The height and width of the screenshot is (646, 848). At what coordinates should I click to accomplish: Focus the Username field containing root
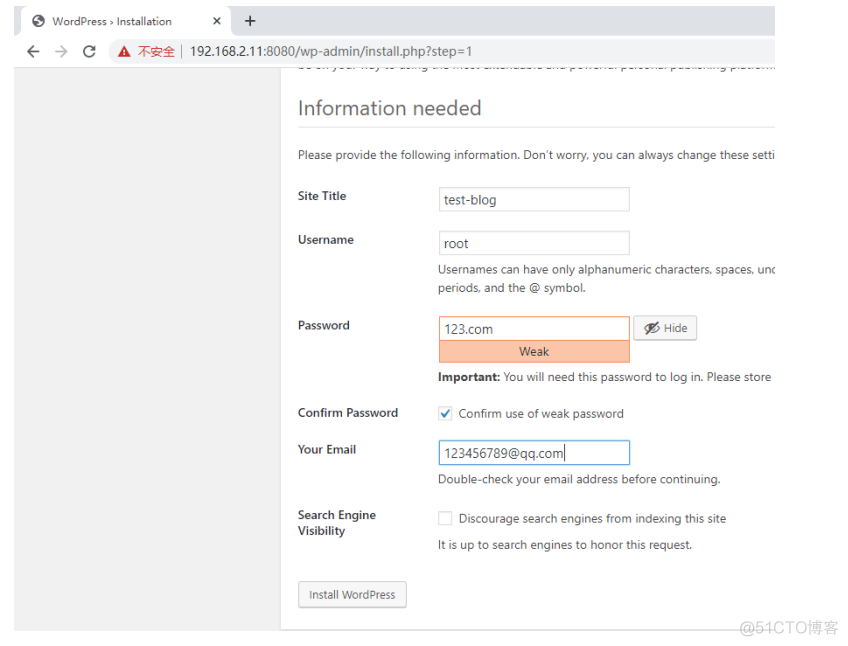tap(534, 243)
